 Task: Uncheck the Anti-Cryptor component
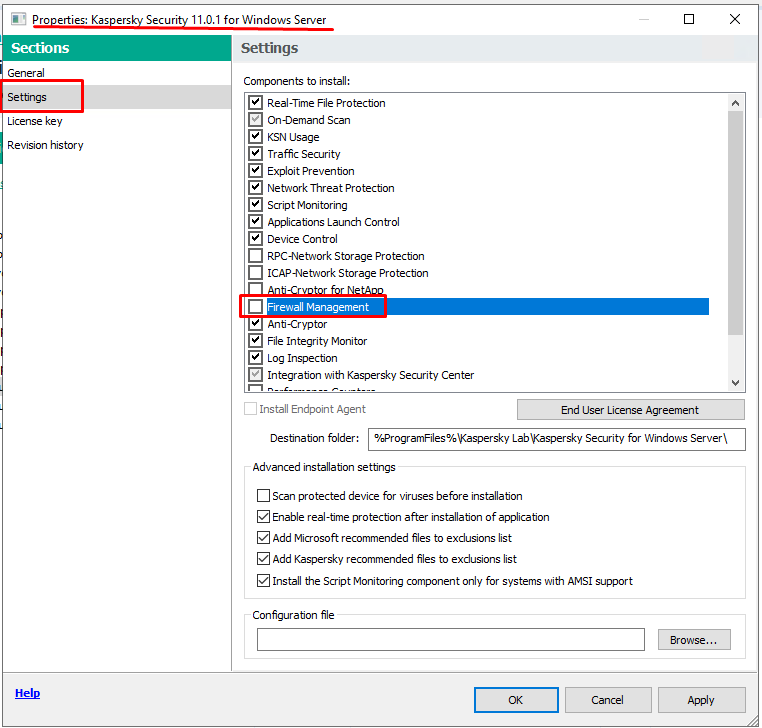coord(256,324)
